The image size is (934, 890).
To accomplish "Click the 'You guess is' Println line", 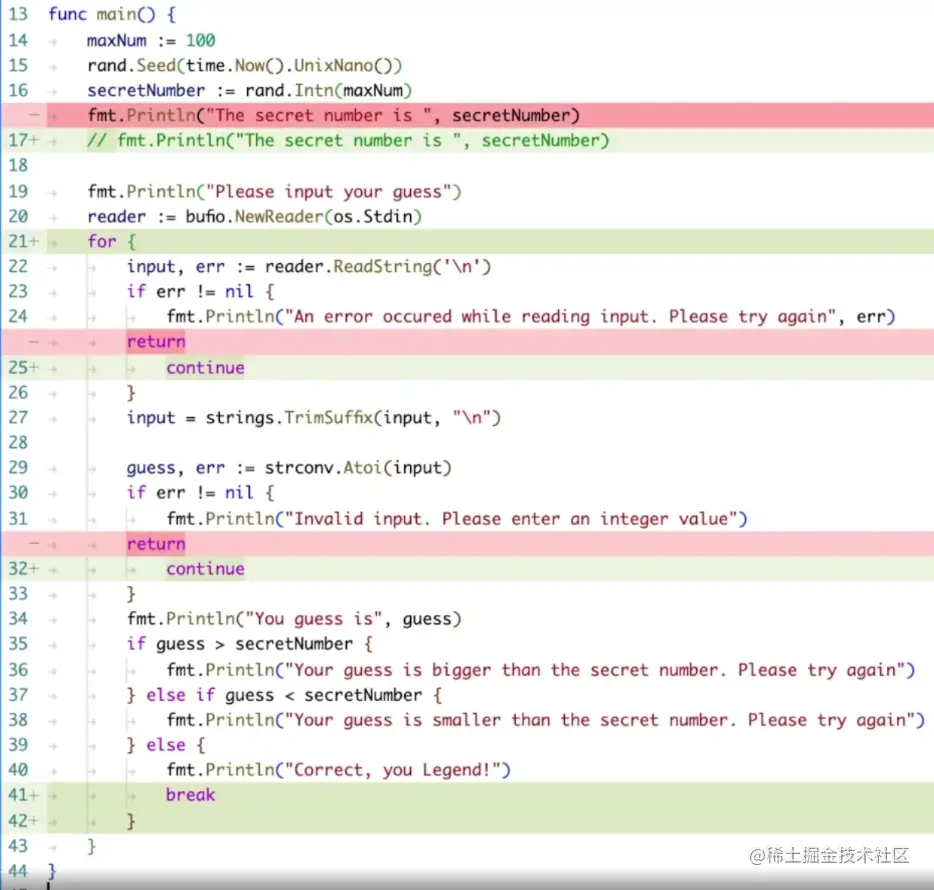I will click(x=294, y=620).
